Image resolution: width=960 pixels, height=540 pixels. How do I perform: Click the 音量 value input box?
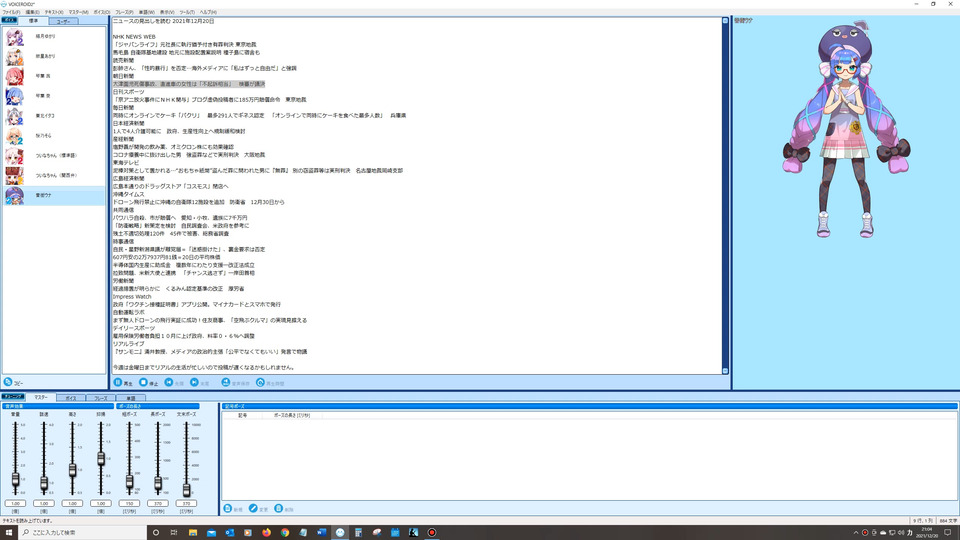point(15,503)
